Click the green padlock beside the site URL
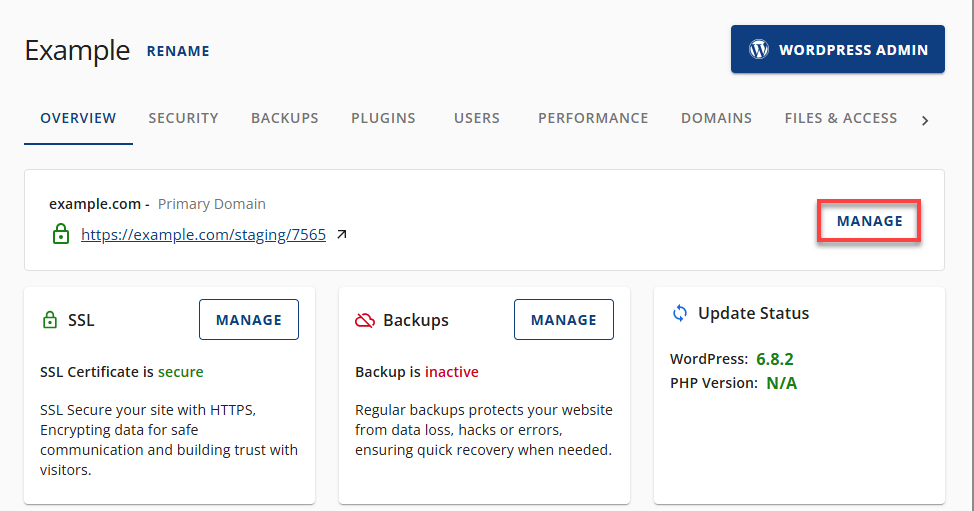This screenshot has width=974, height=511. point(60,235)
